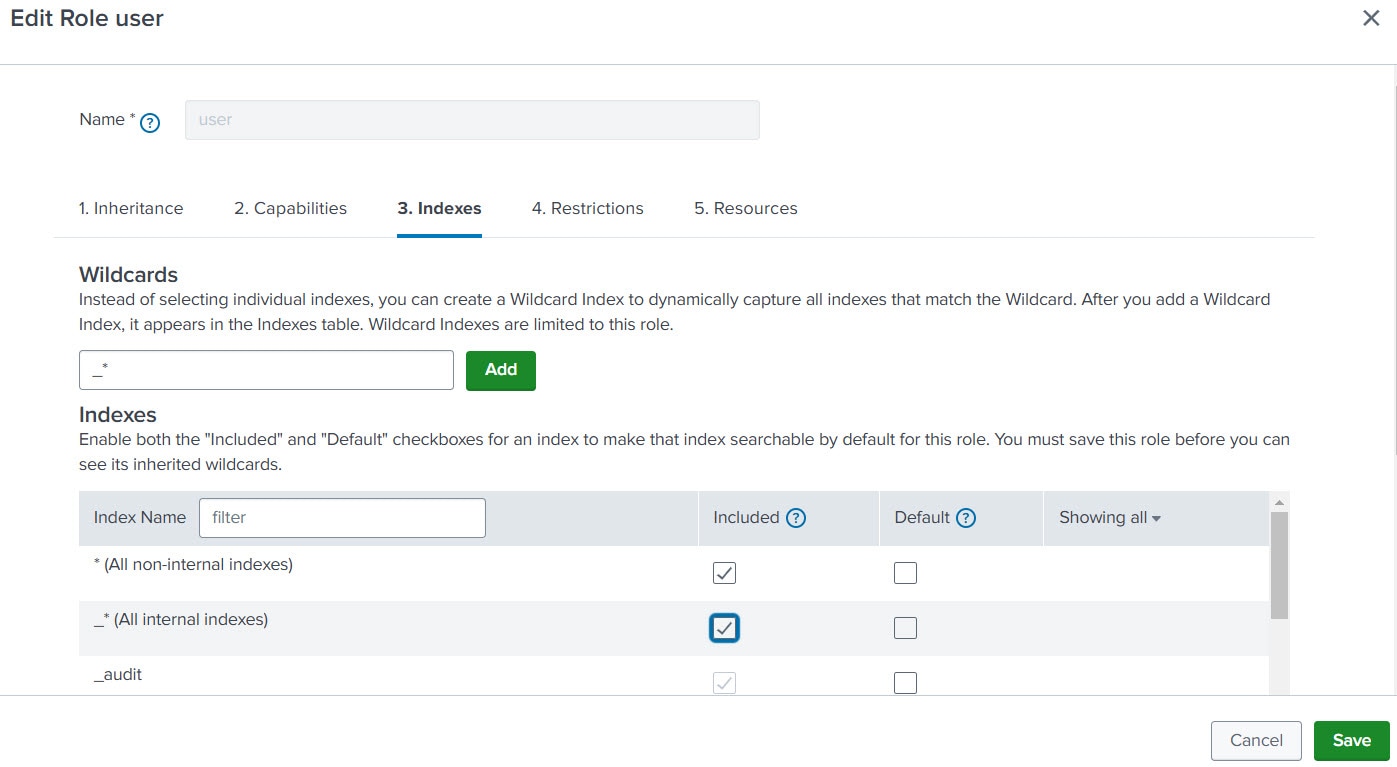Click the Included column help icon
The width and height of the screenshot is (1397, 767).
(796, 518)
